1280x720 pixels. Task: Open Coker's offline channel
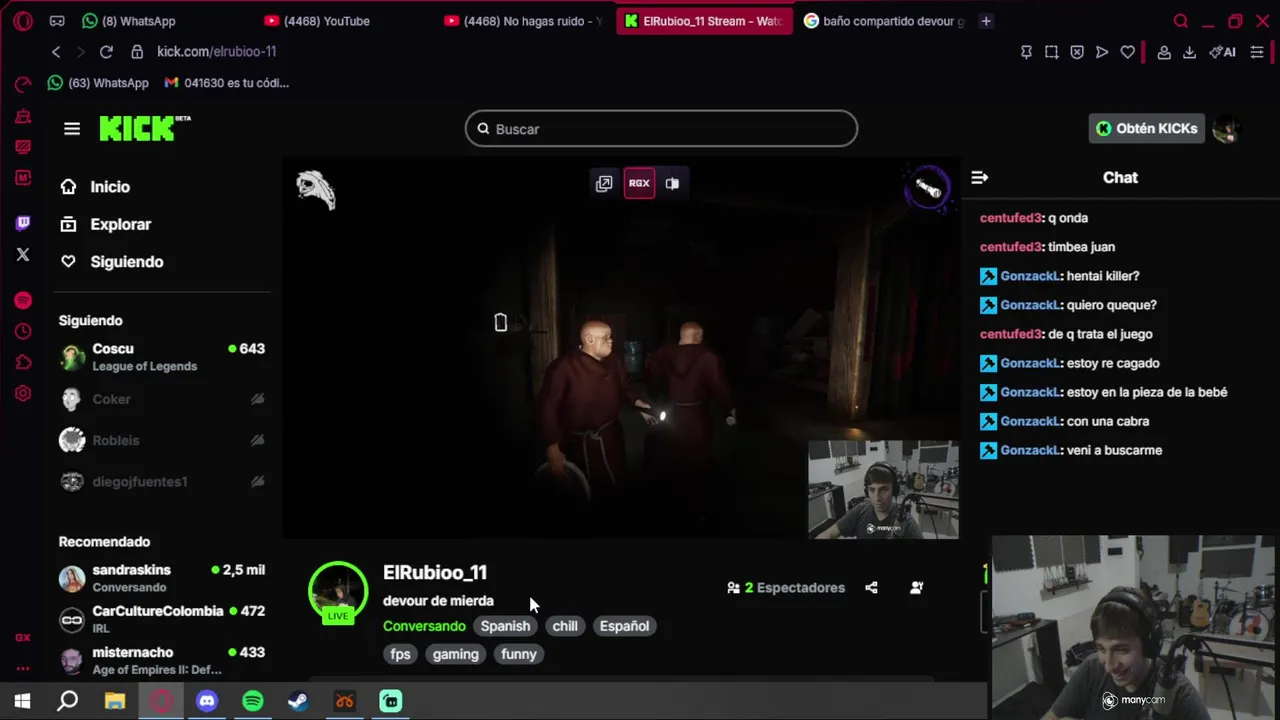point(162,399)
